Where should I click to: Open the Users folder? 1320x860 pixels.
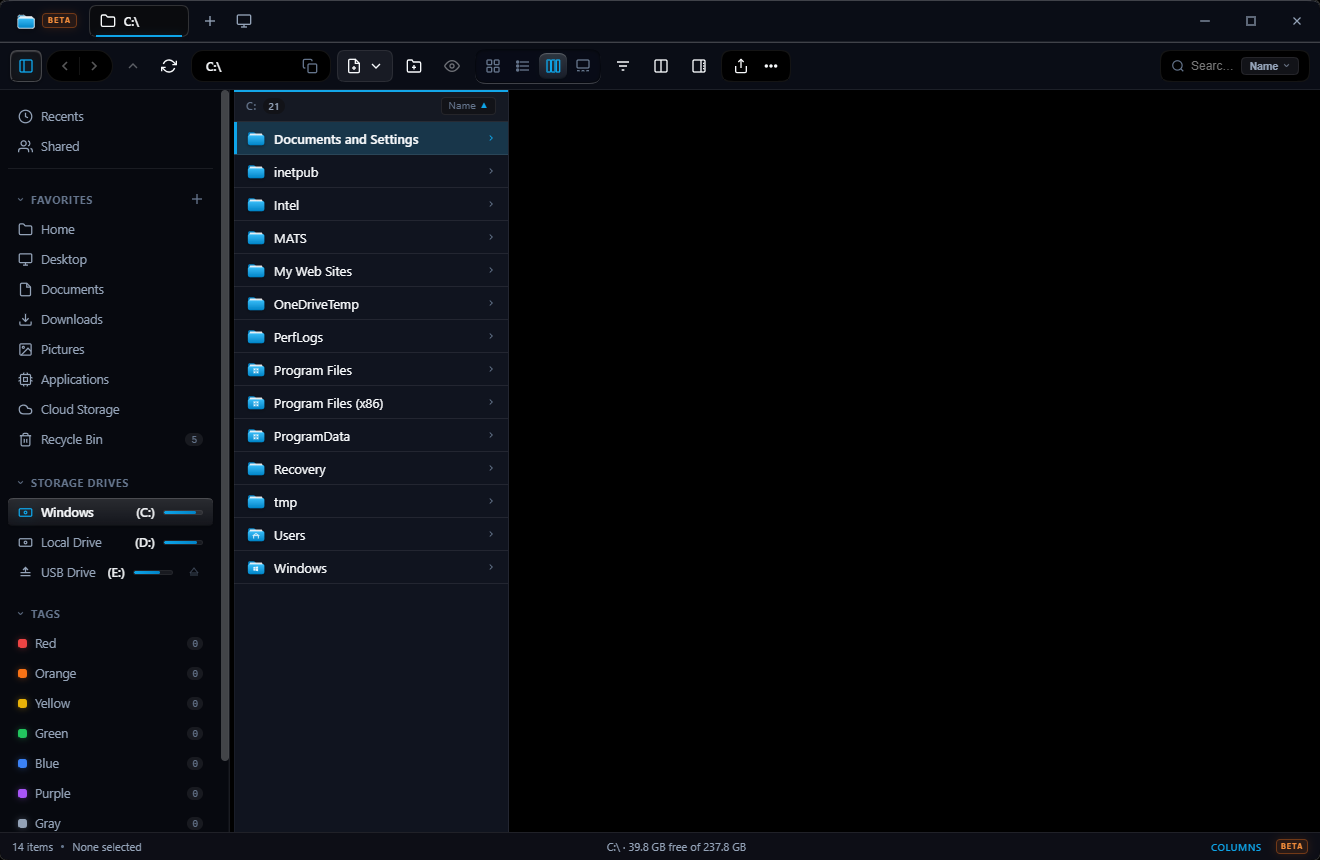pyautogui.click(x=371, y=535)
